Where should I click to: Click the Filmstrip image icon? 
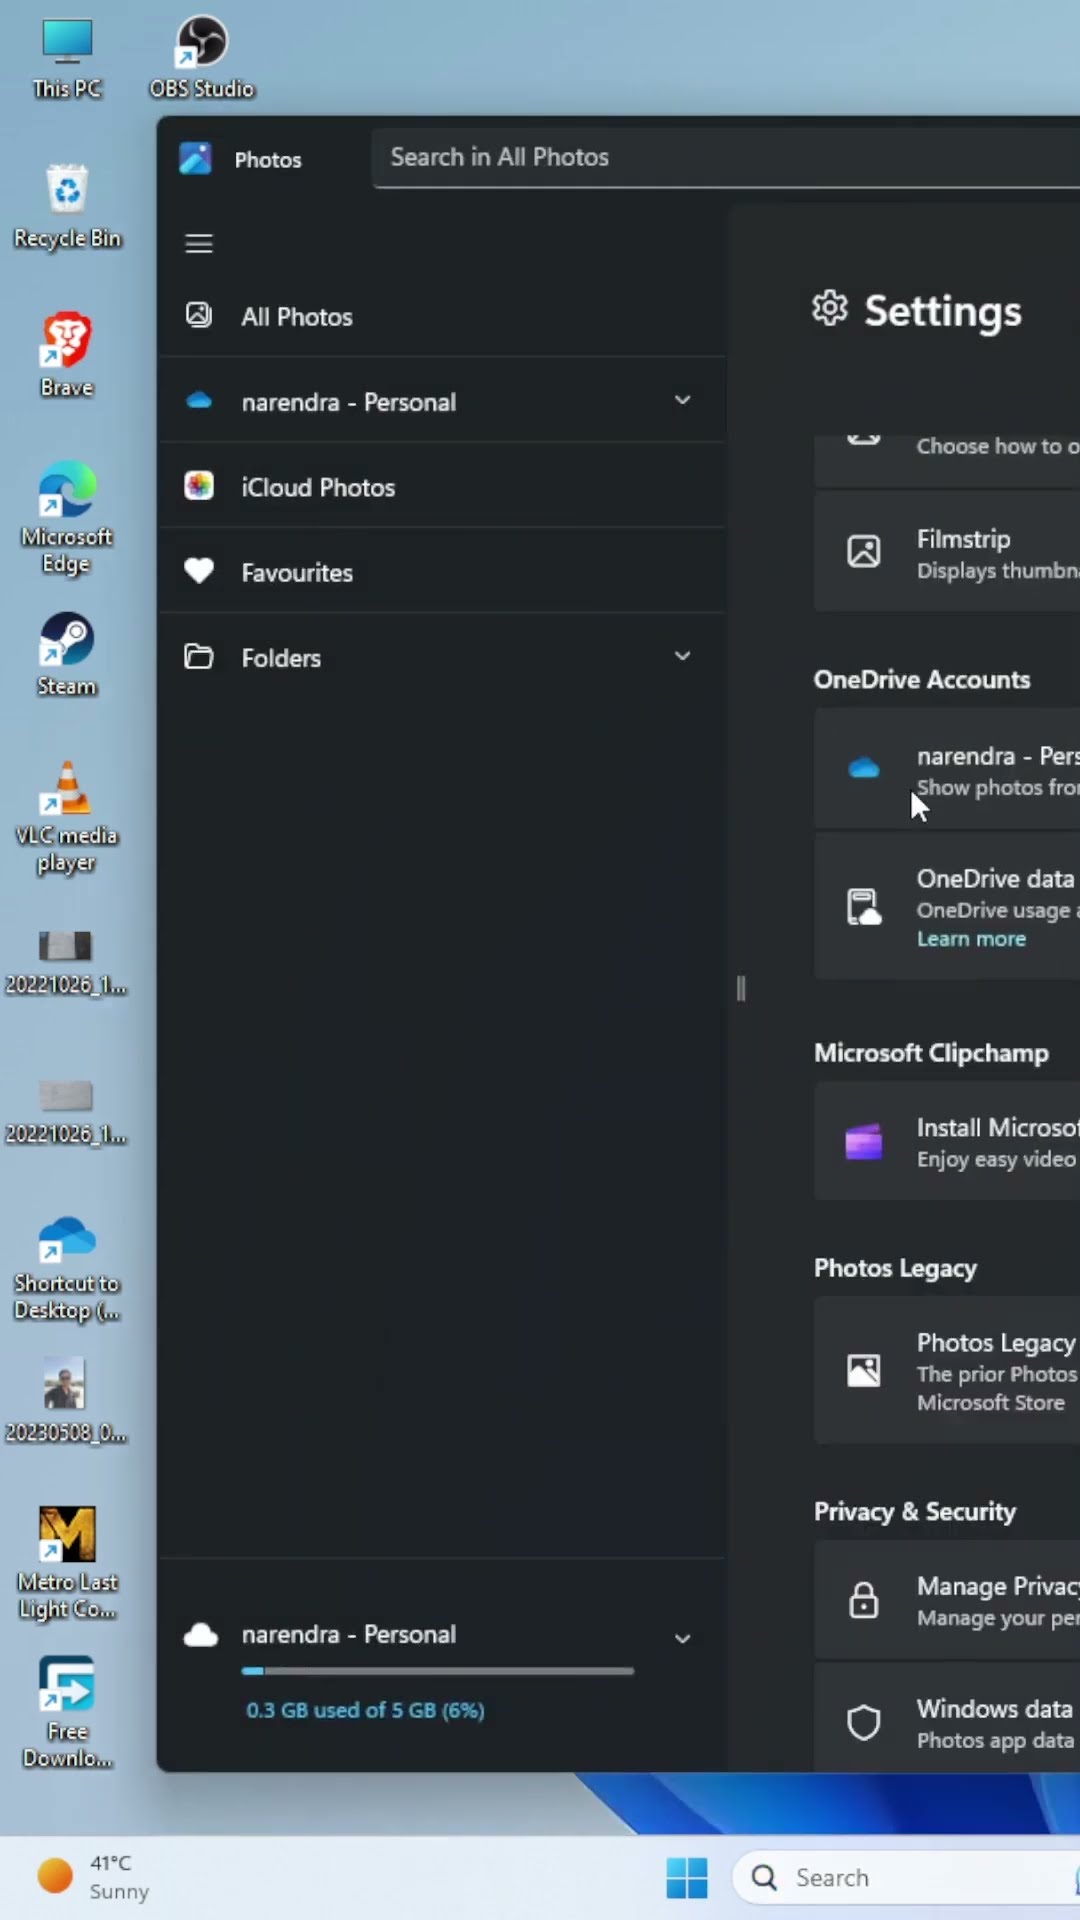[x=864, y=551]
